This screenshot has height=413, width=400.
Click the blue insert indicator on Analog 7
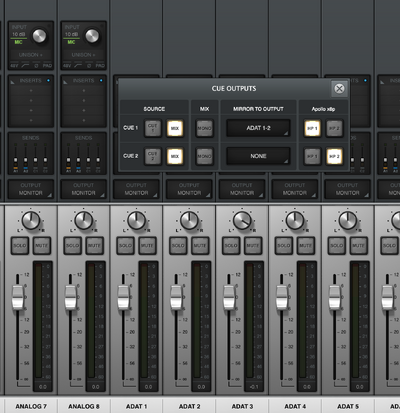point(49,80)
